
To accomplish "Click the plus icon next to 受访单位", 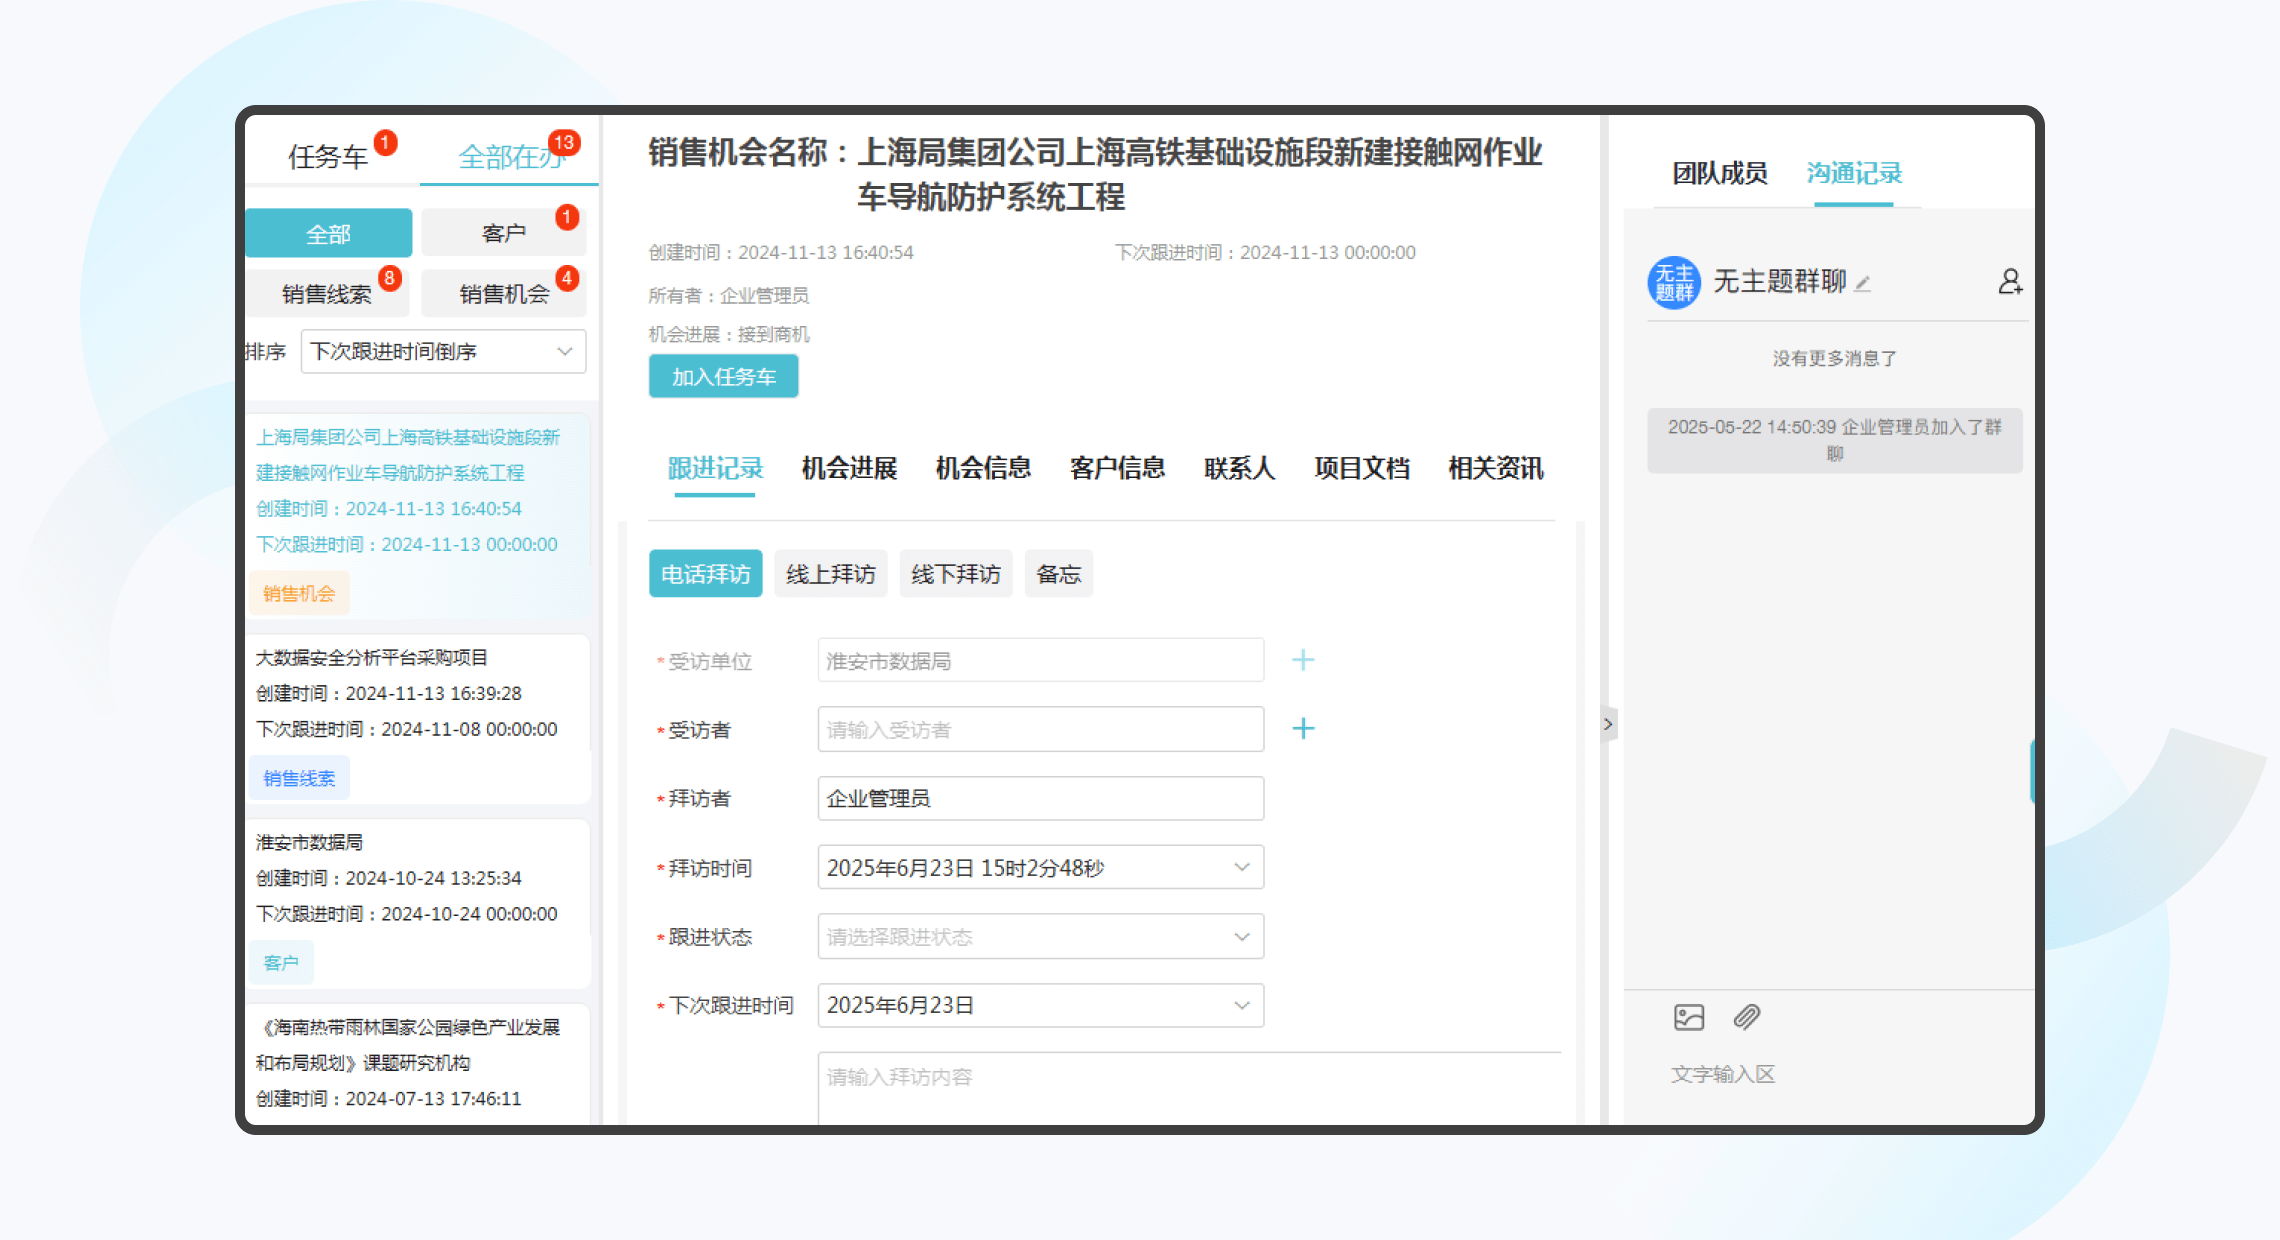I will (1303, 660).
